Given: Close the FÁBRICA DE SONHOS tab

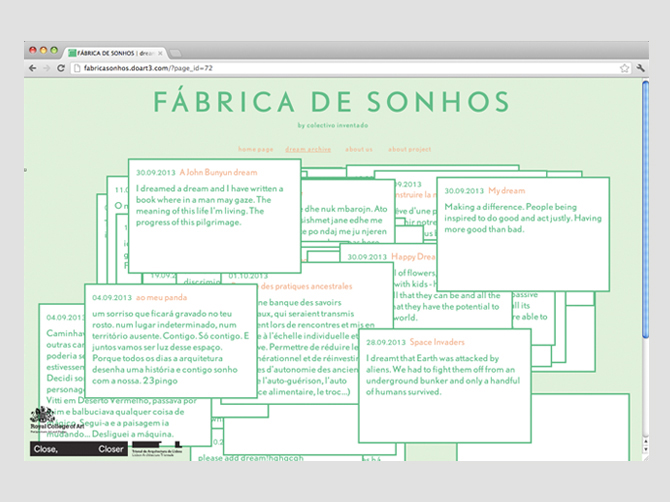Looking at the screenshot, I should click(x=159, y=51).
